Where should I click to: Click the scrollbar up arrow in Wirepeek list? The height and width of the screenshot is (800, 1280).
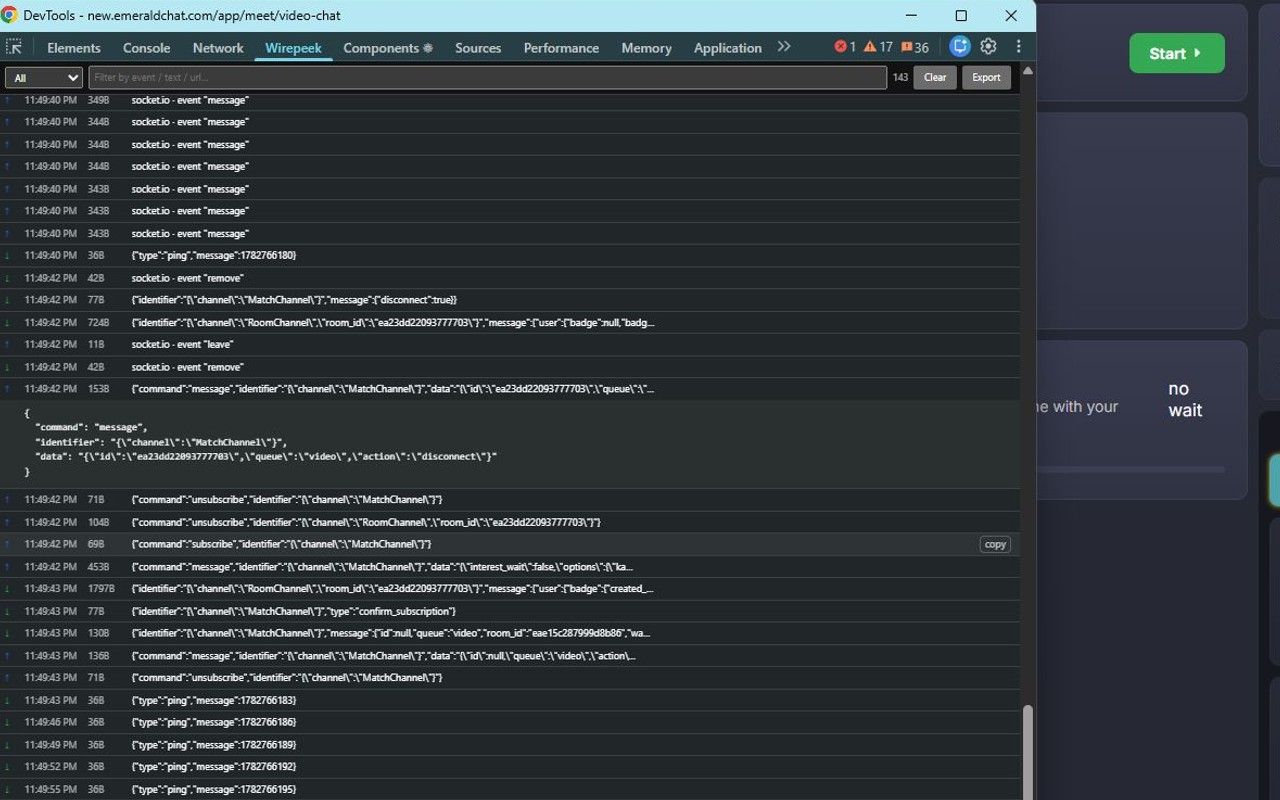coord(1027,71)
